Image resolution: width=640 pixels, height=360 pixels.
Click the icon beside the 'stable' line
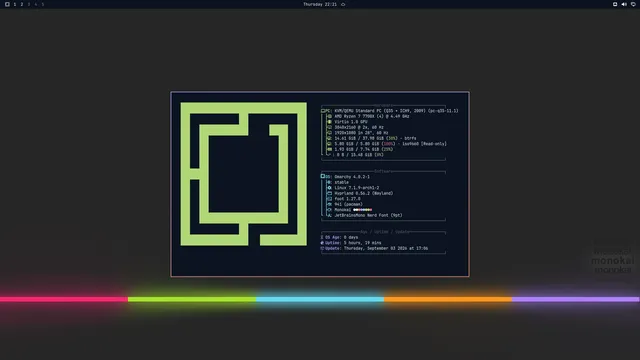click(329, 182)
